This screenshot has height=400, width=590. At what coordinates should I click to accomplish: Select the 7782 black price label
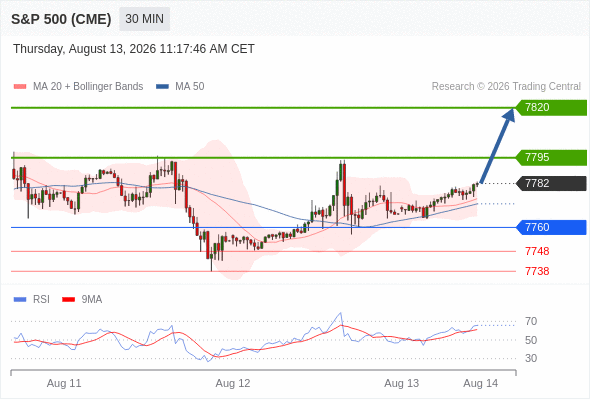point(551,184)
